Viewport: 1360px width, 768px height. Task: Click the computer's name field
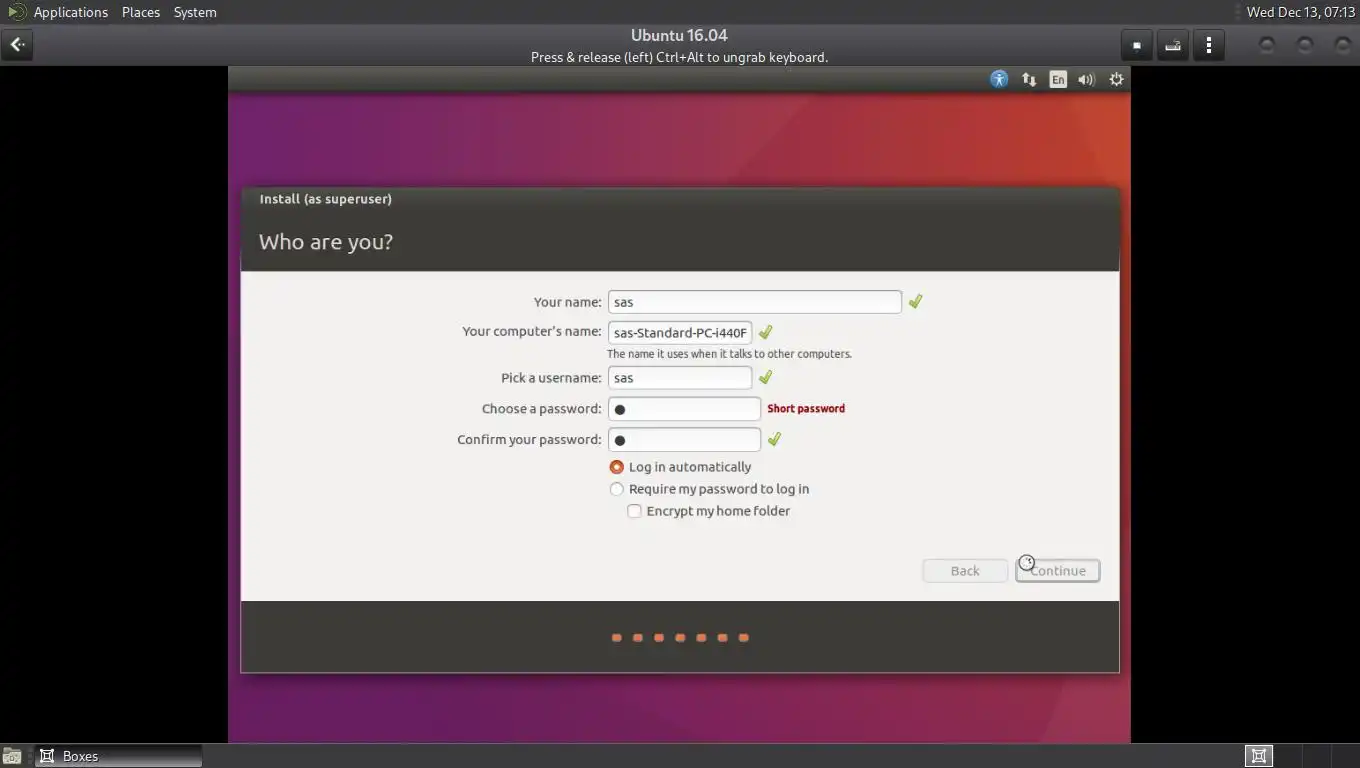coord(680,332)
